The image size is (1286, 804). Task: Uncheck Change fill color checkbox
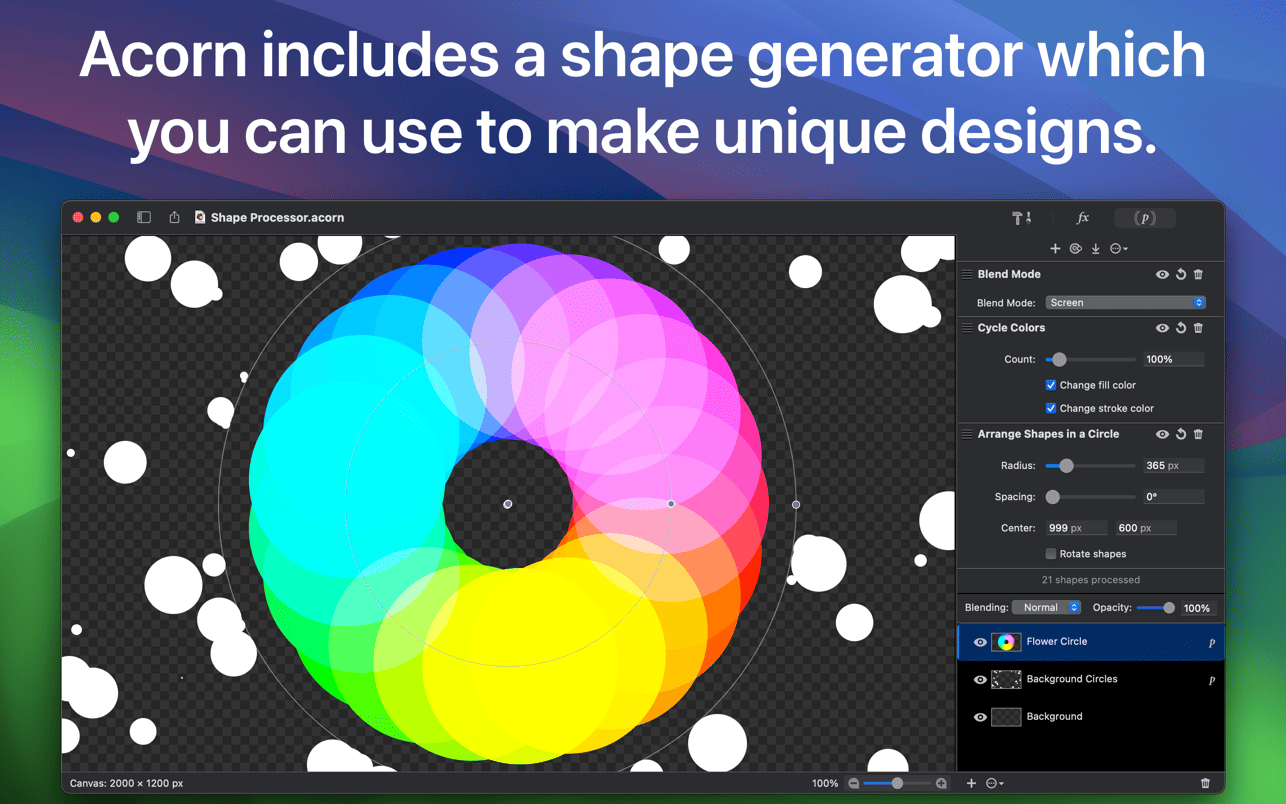pyautogui.click(x=1051, y=385)
